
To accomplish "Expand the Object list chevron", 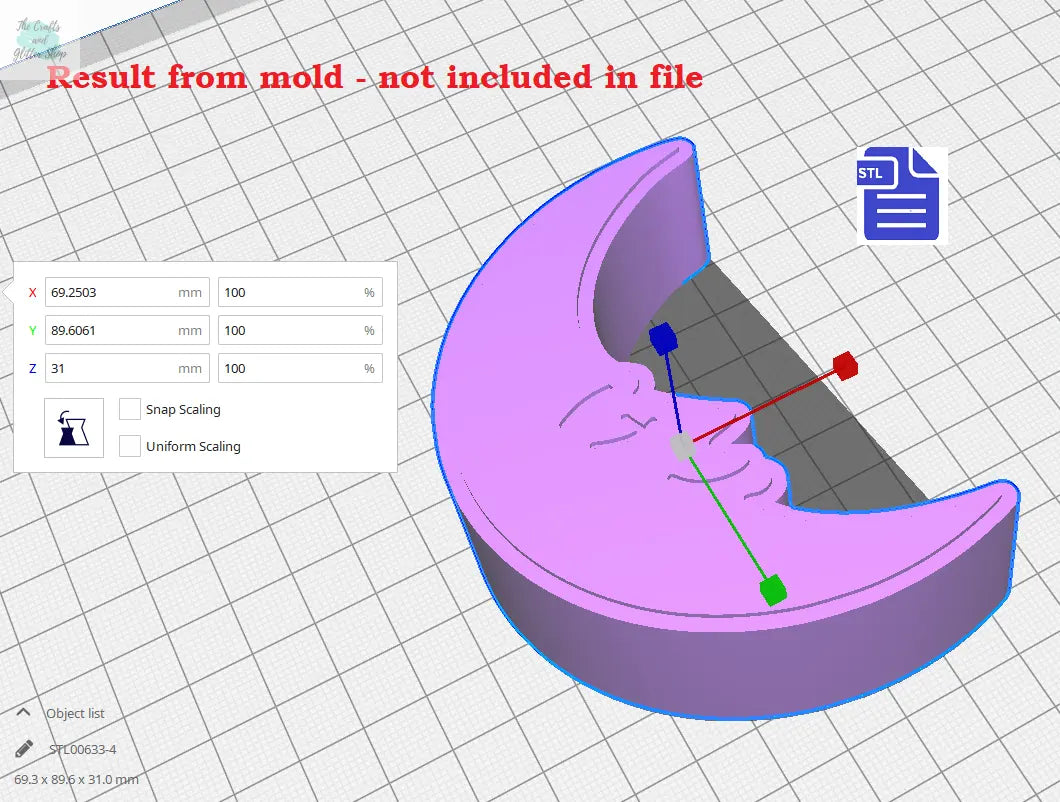I will click(x=24, y=713).
